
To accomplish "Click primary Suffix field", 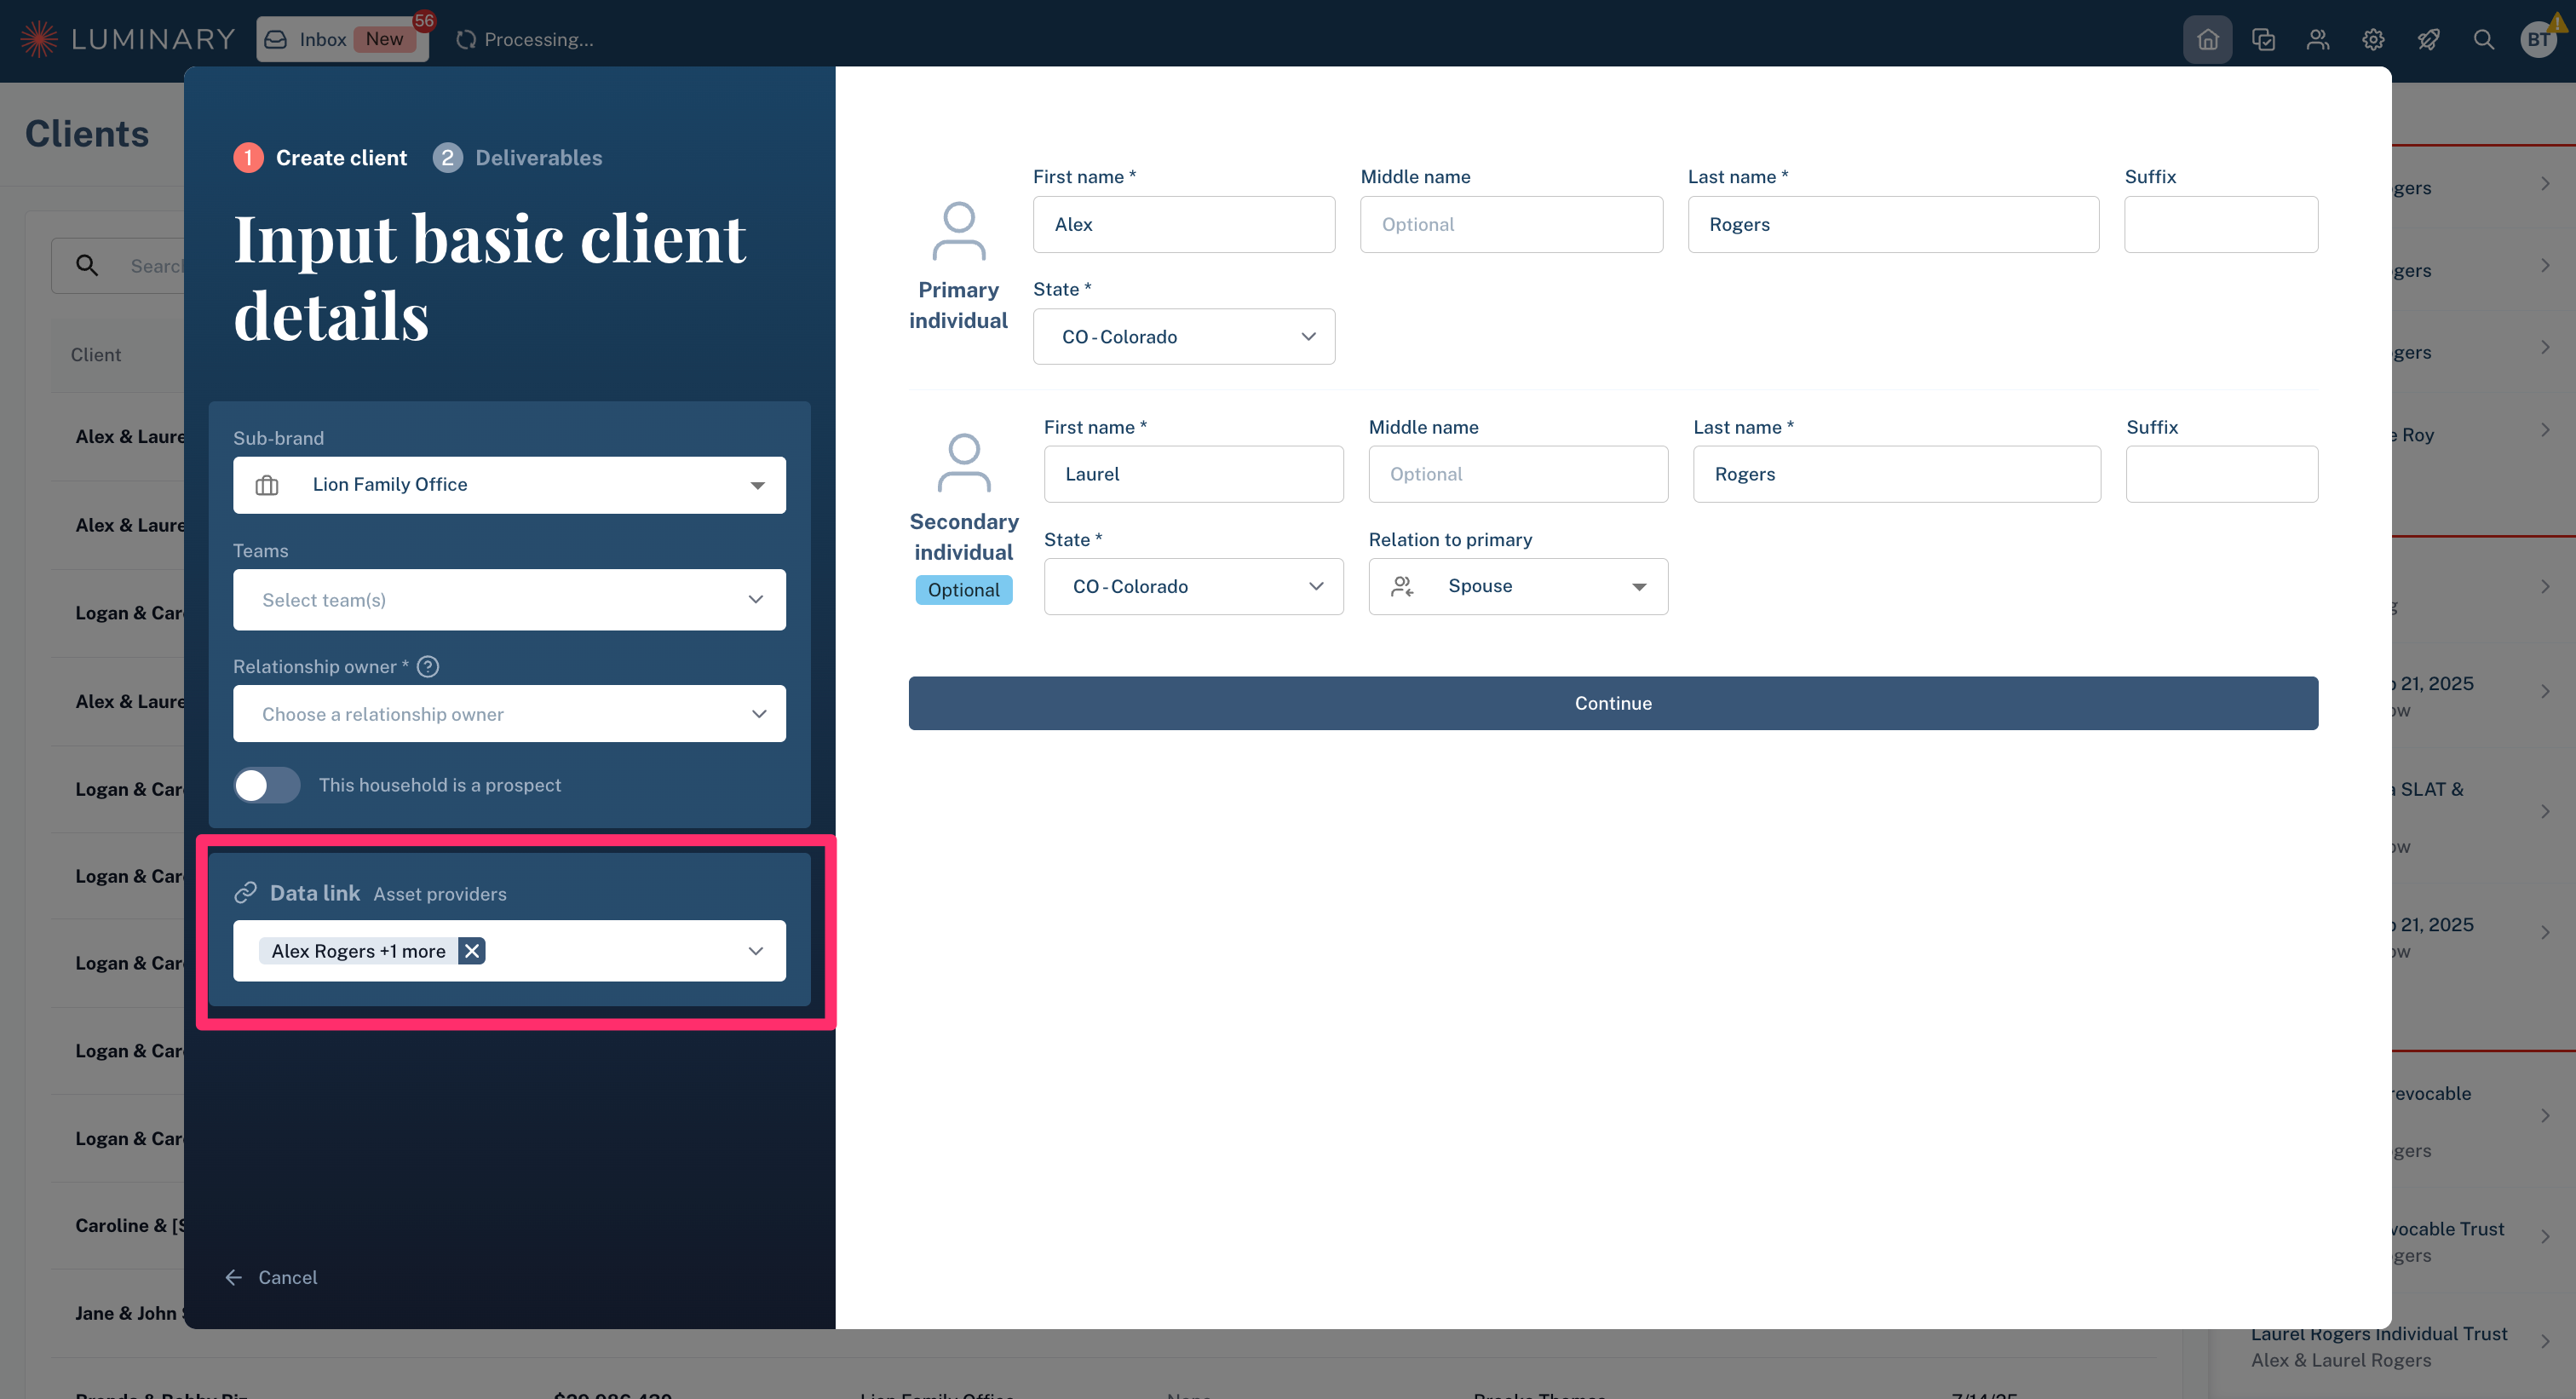I will (2221, 225).
